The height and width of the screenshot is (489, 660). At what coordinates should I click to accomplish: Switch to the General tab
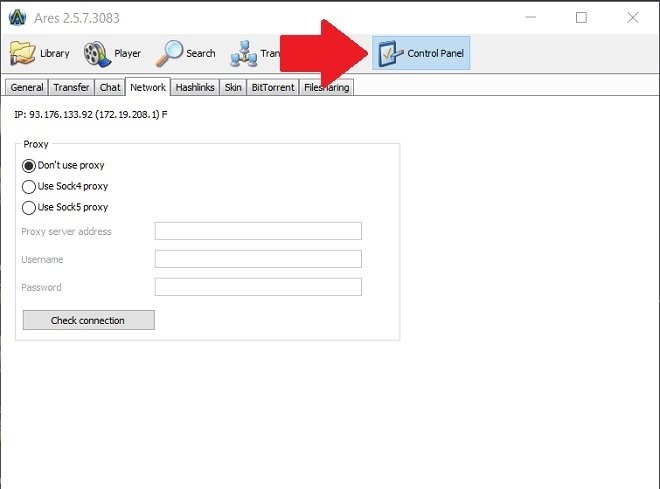click(x=27, y=88)
